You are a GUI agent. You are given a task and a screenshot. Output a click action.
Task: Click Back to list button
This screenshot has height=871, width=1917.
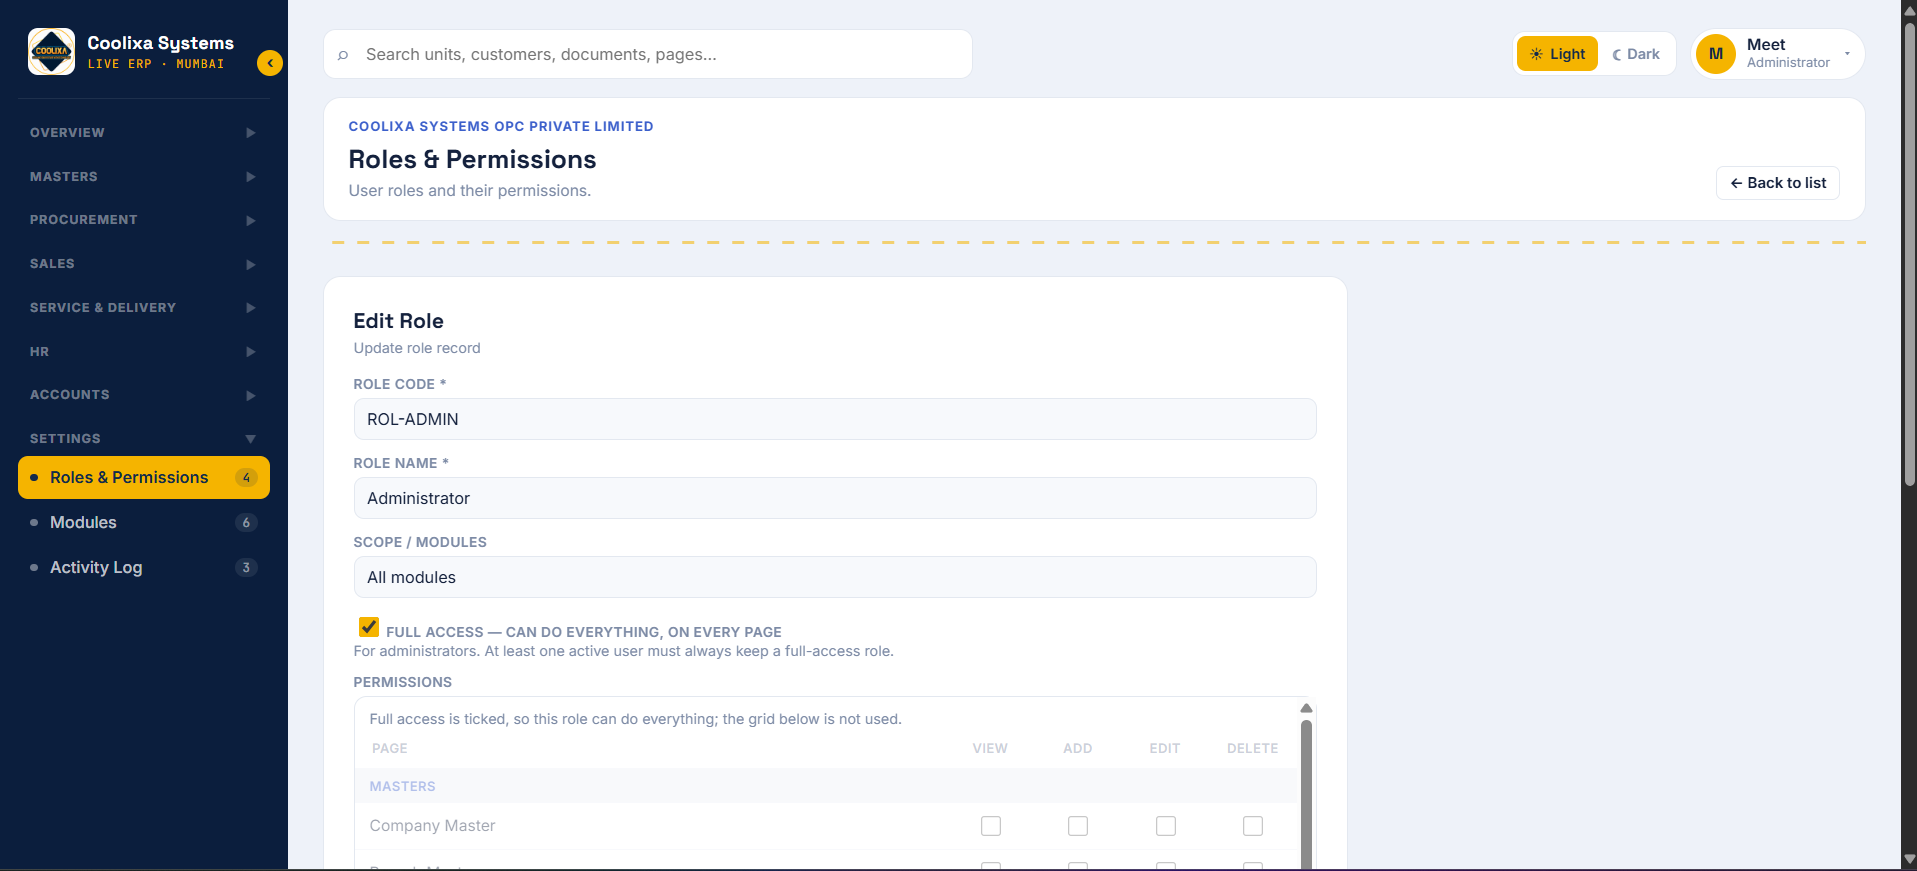coord(1777,183)
